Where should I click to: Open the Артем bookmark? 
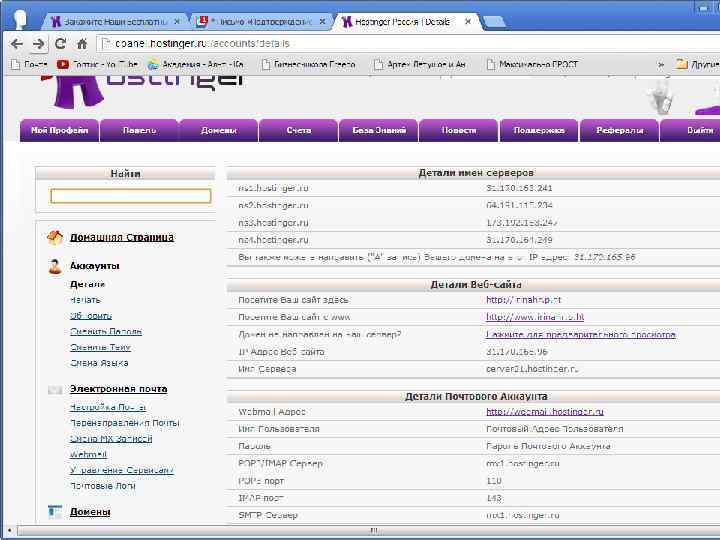click(421, 65)
